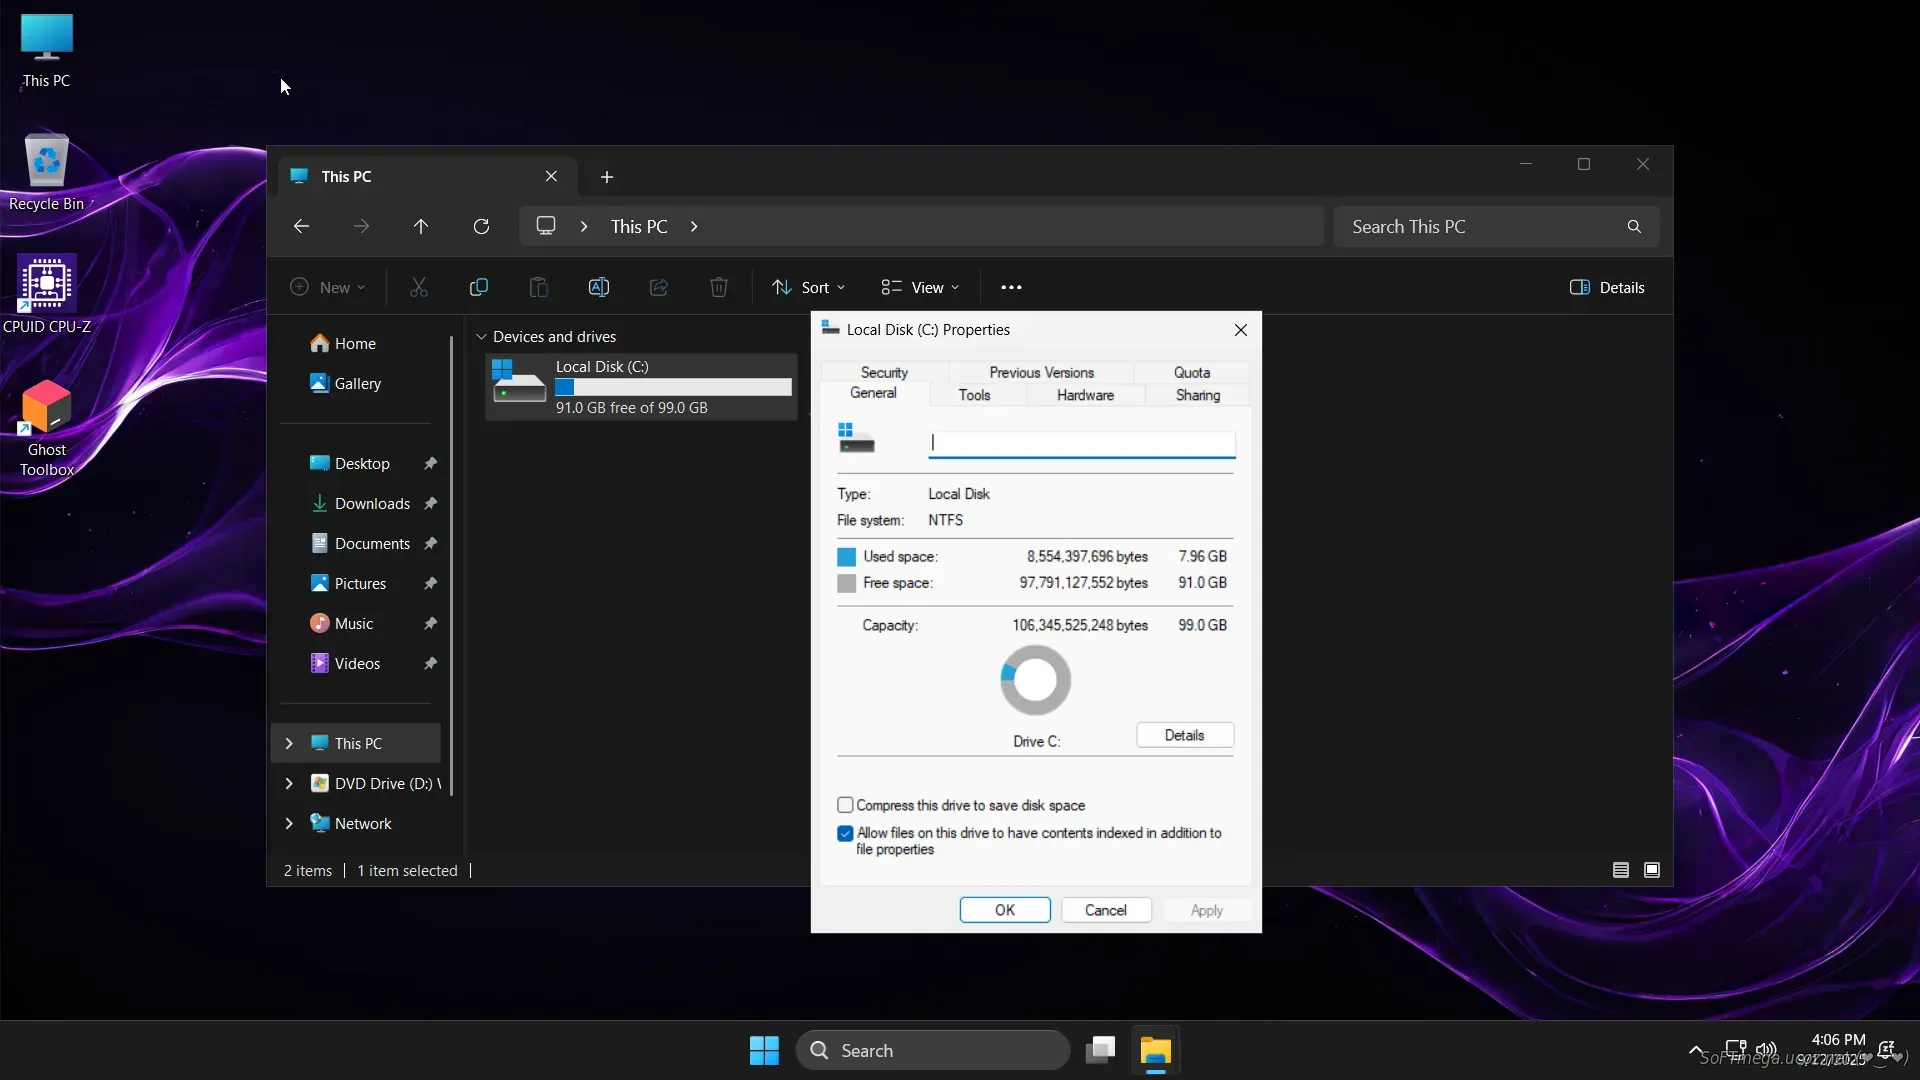Open the Sort dropdown menu
Viewport: 1920px width, 1080px height.
(x=809, y=288)
